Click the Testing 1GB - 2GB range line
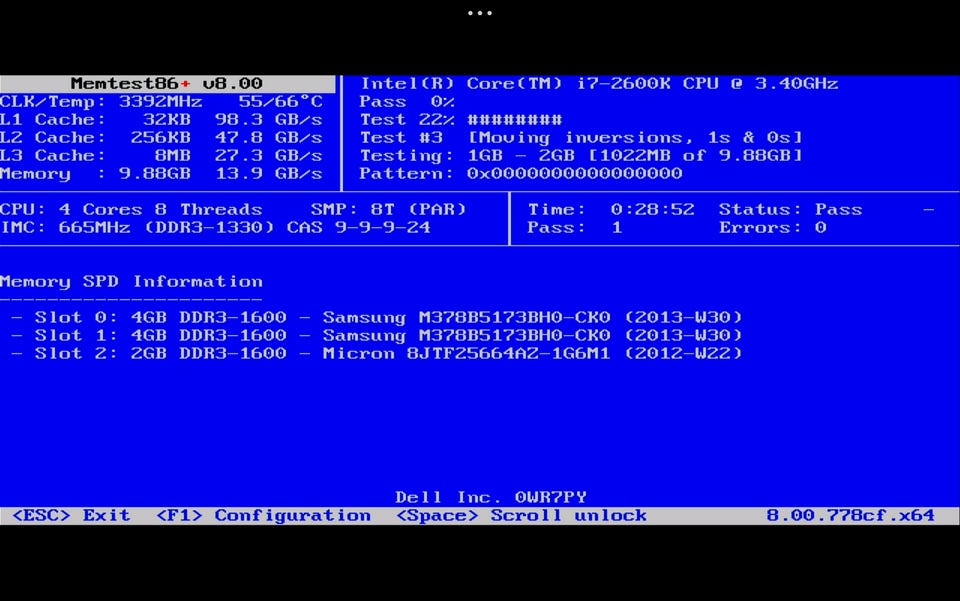960x601 pixels. click(x=580, y=155)
